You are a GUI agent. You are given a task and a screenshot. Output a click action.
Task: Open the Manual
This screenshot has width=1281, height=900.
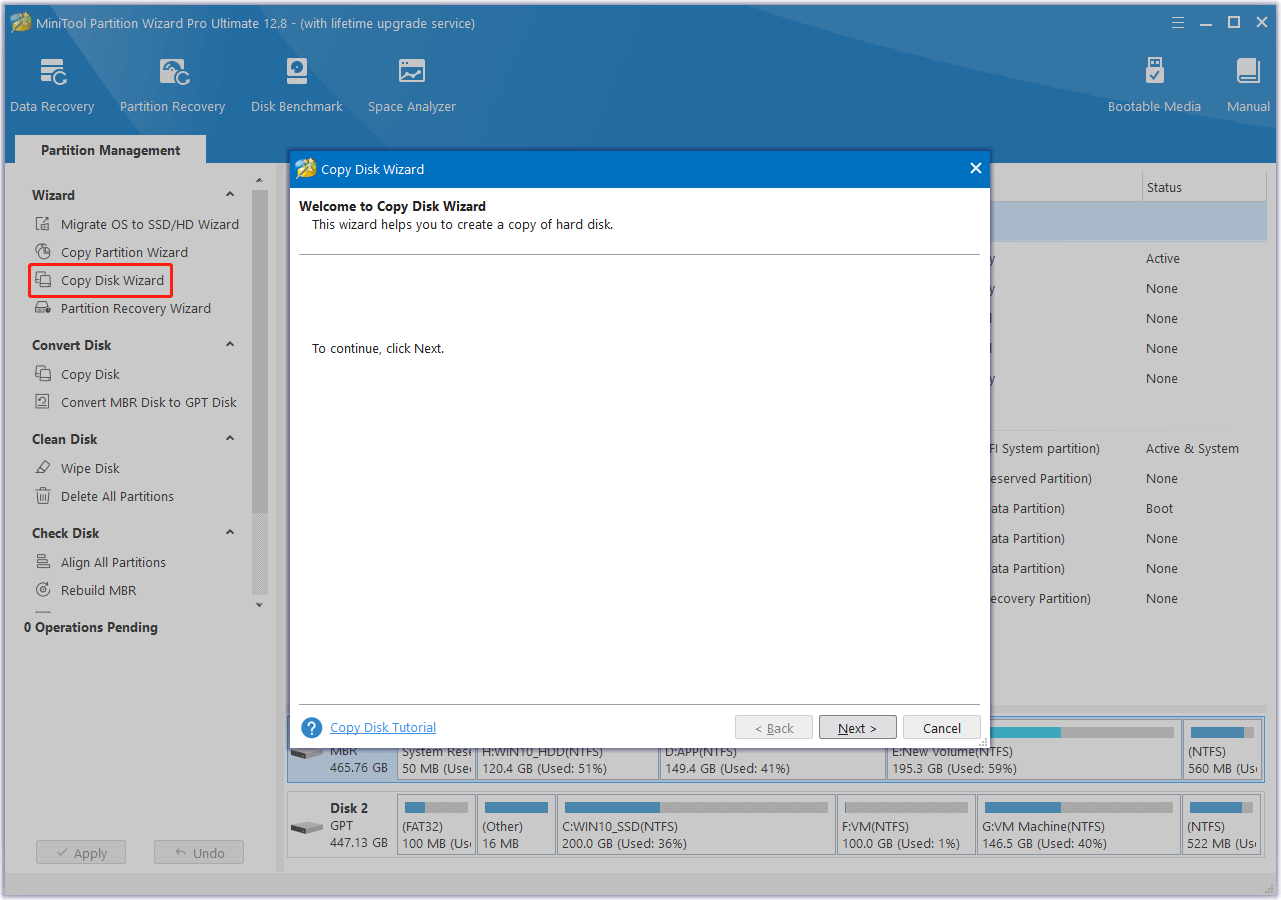[1248, 85]
